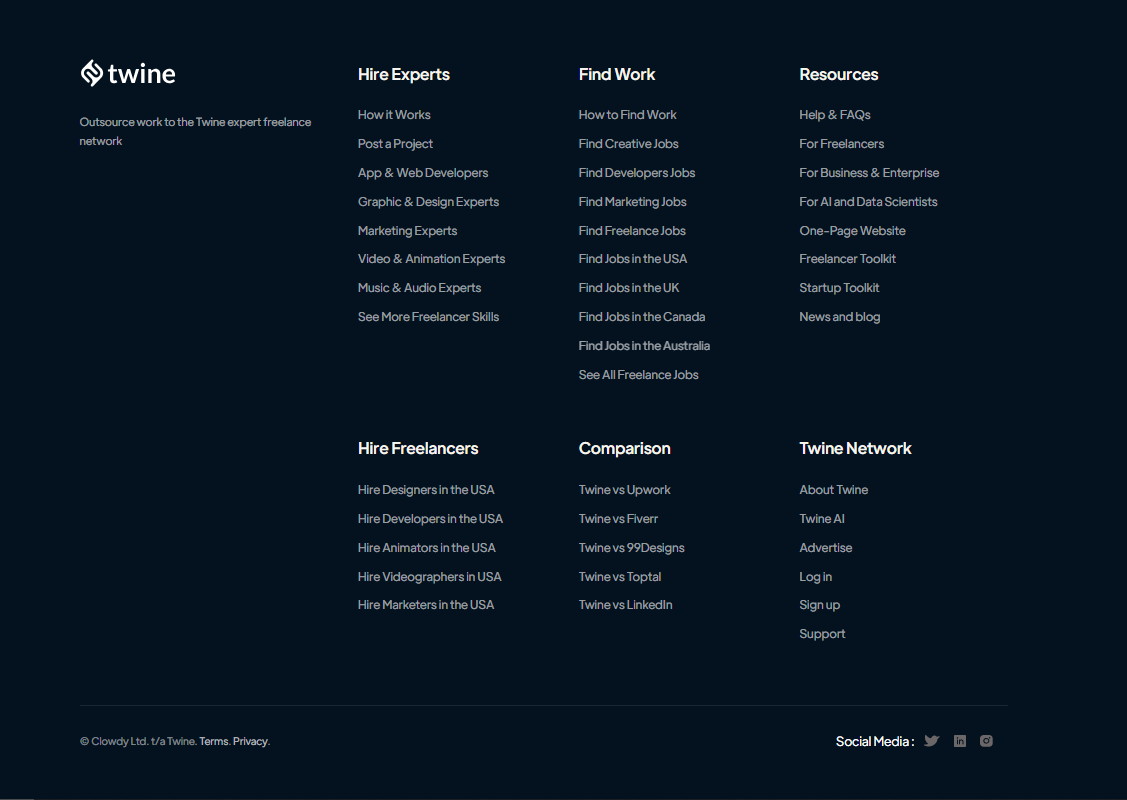Open the Privacy link

(250, 741)
